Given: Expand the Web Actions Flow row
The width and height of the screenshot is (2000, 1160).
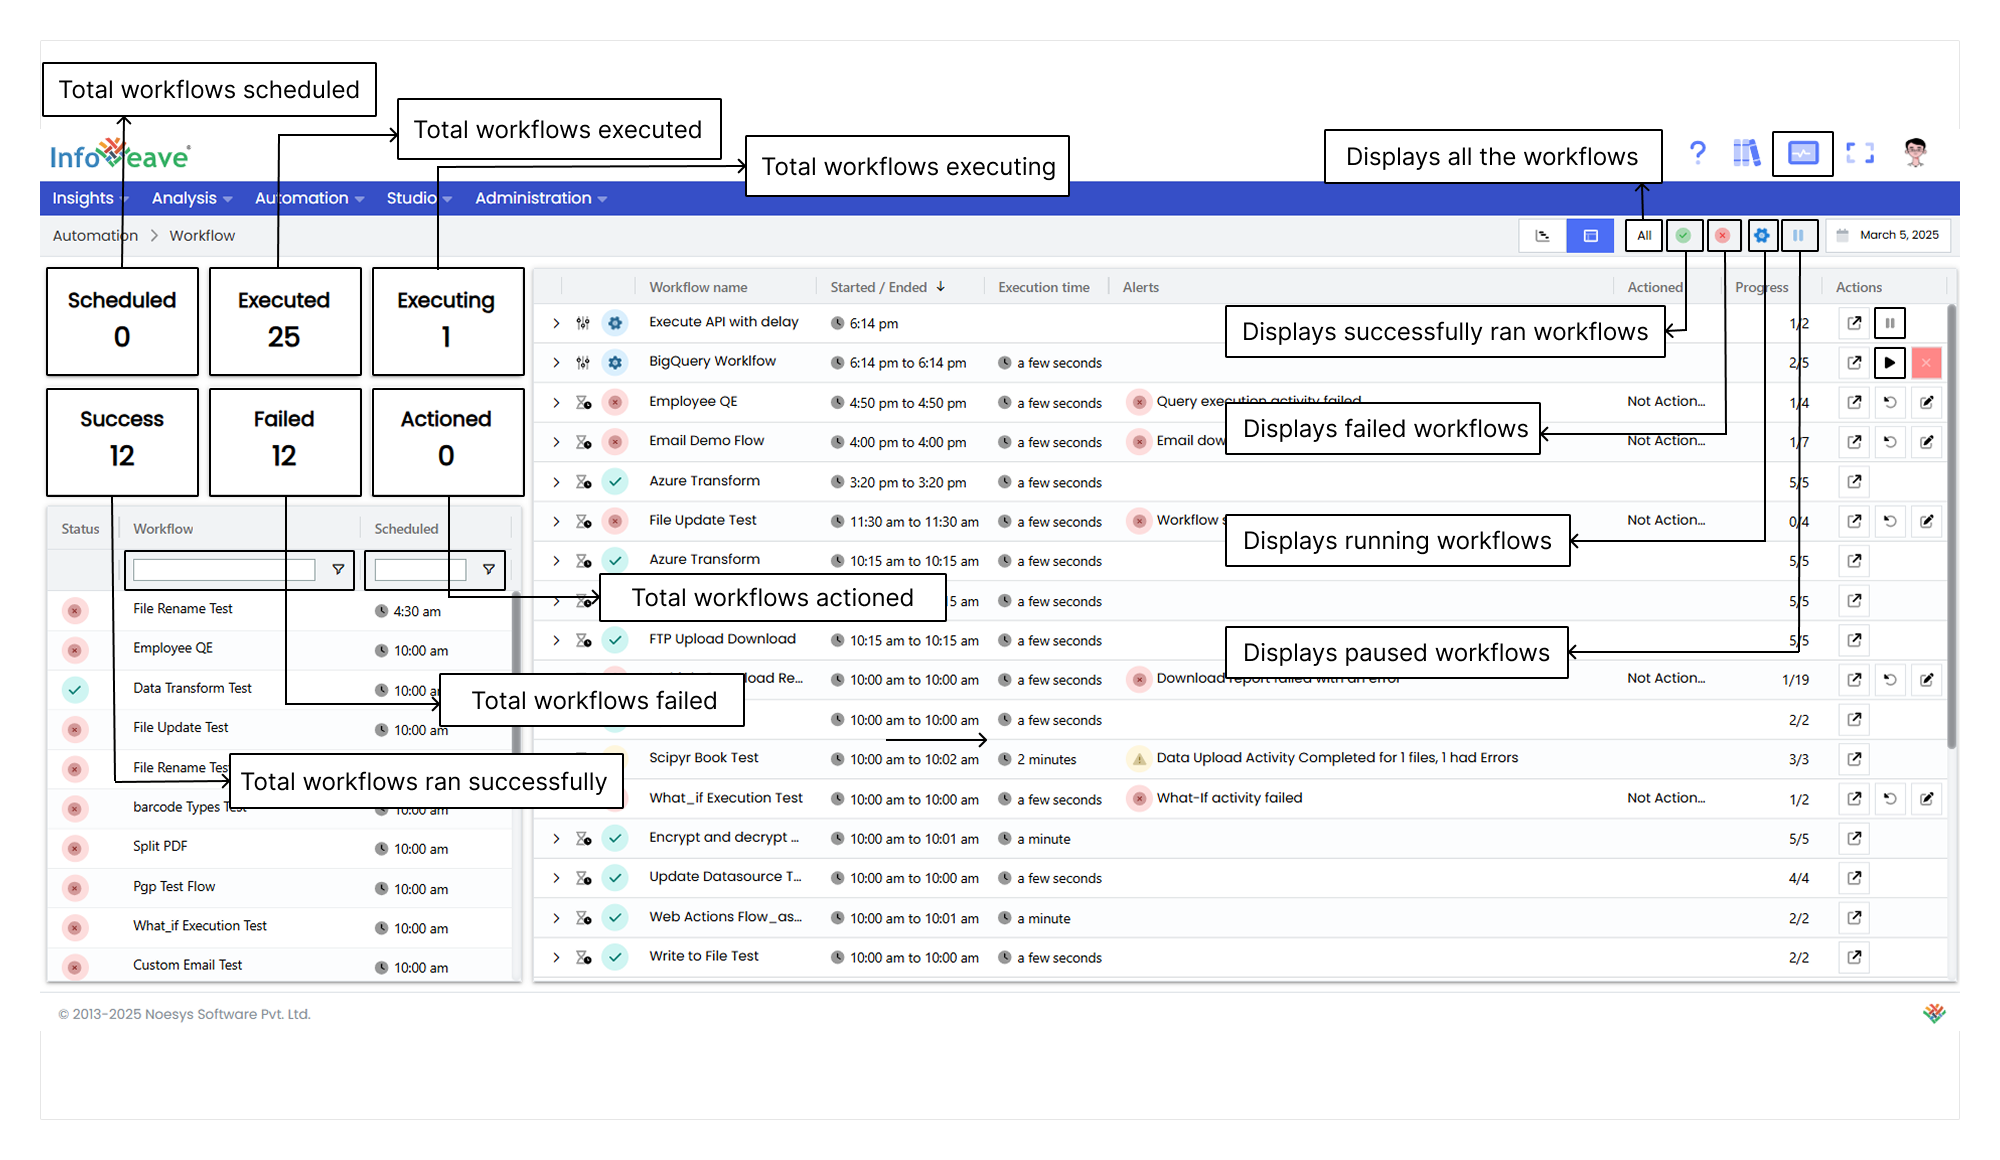Looking at the screenshot, I should tap(556, 918).
